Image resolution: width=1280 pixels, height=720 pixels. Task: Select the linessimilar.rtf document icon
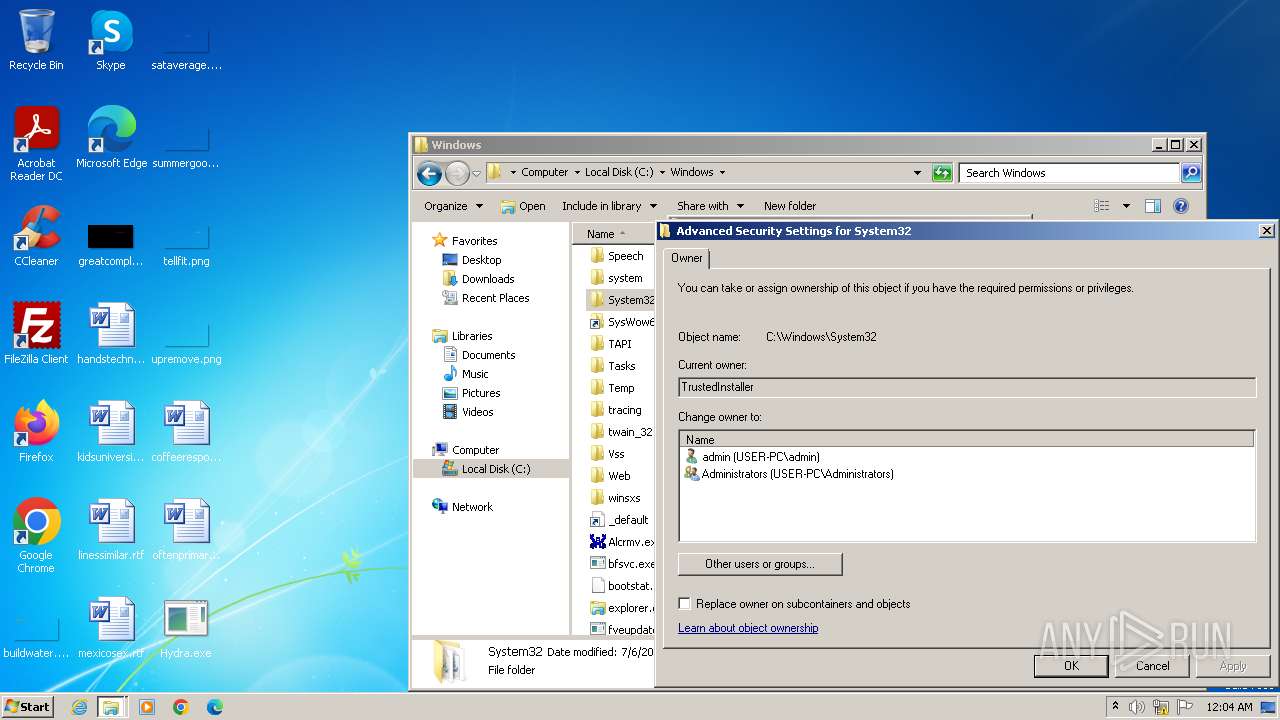coord(111,529)
